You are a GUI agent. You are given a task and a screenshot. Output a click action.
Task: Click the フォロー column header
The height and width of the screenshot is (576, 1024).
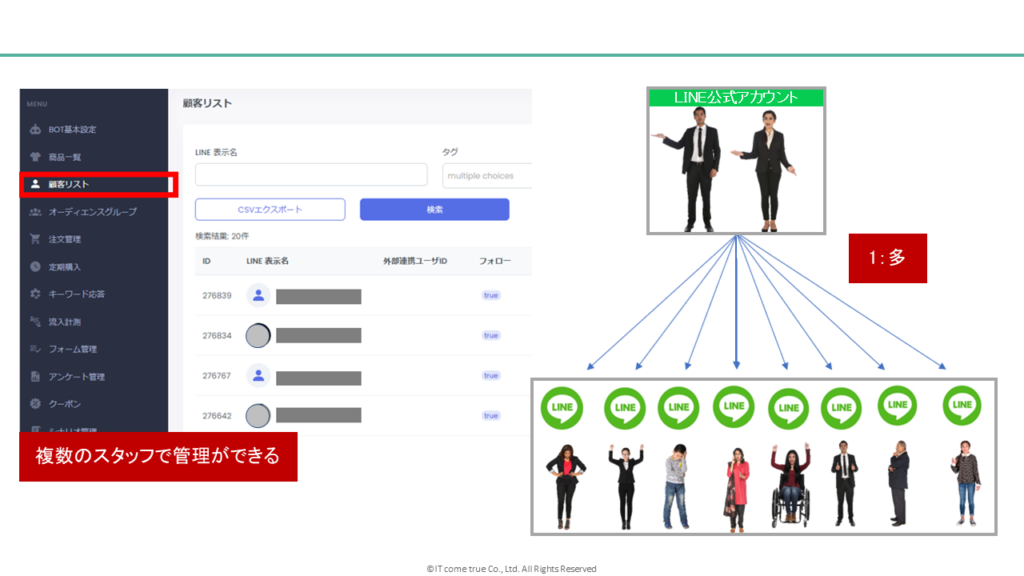494,261
